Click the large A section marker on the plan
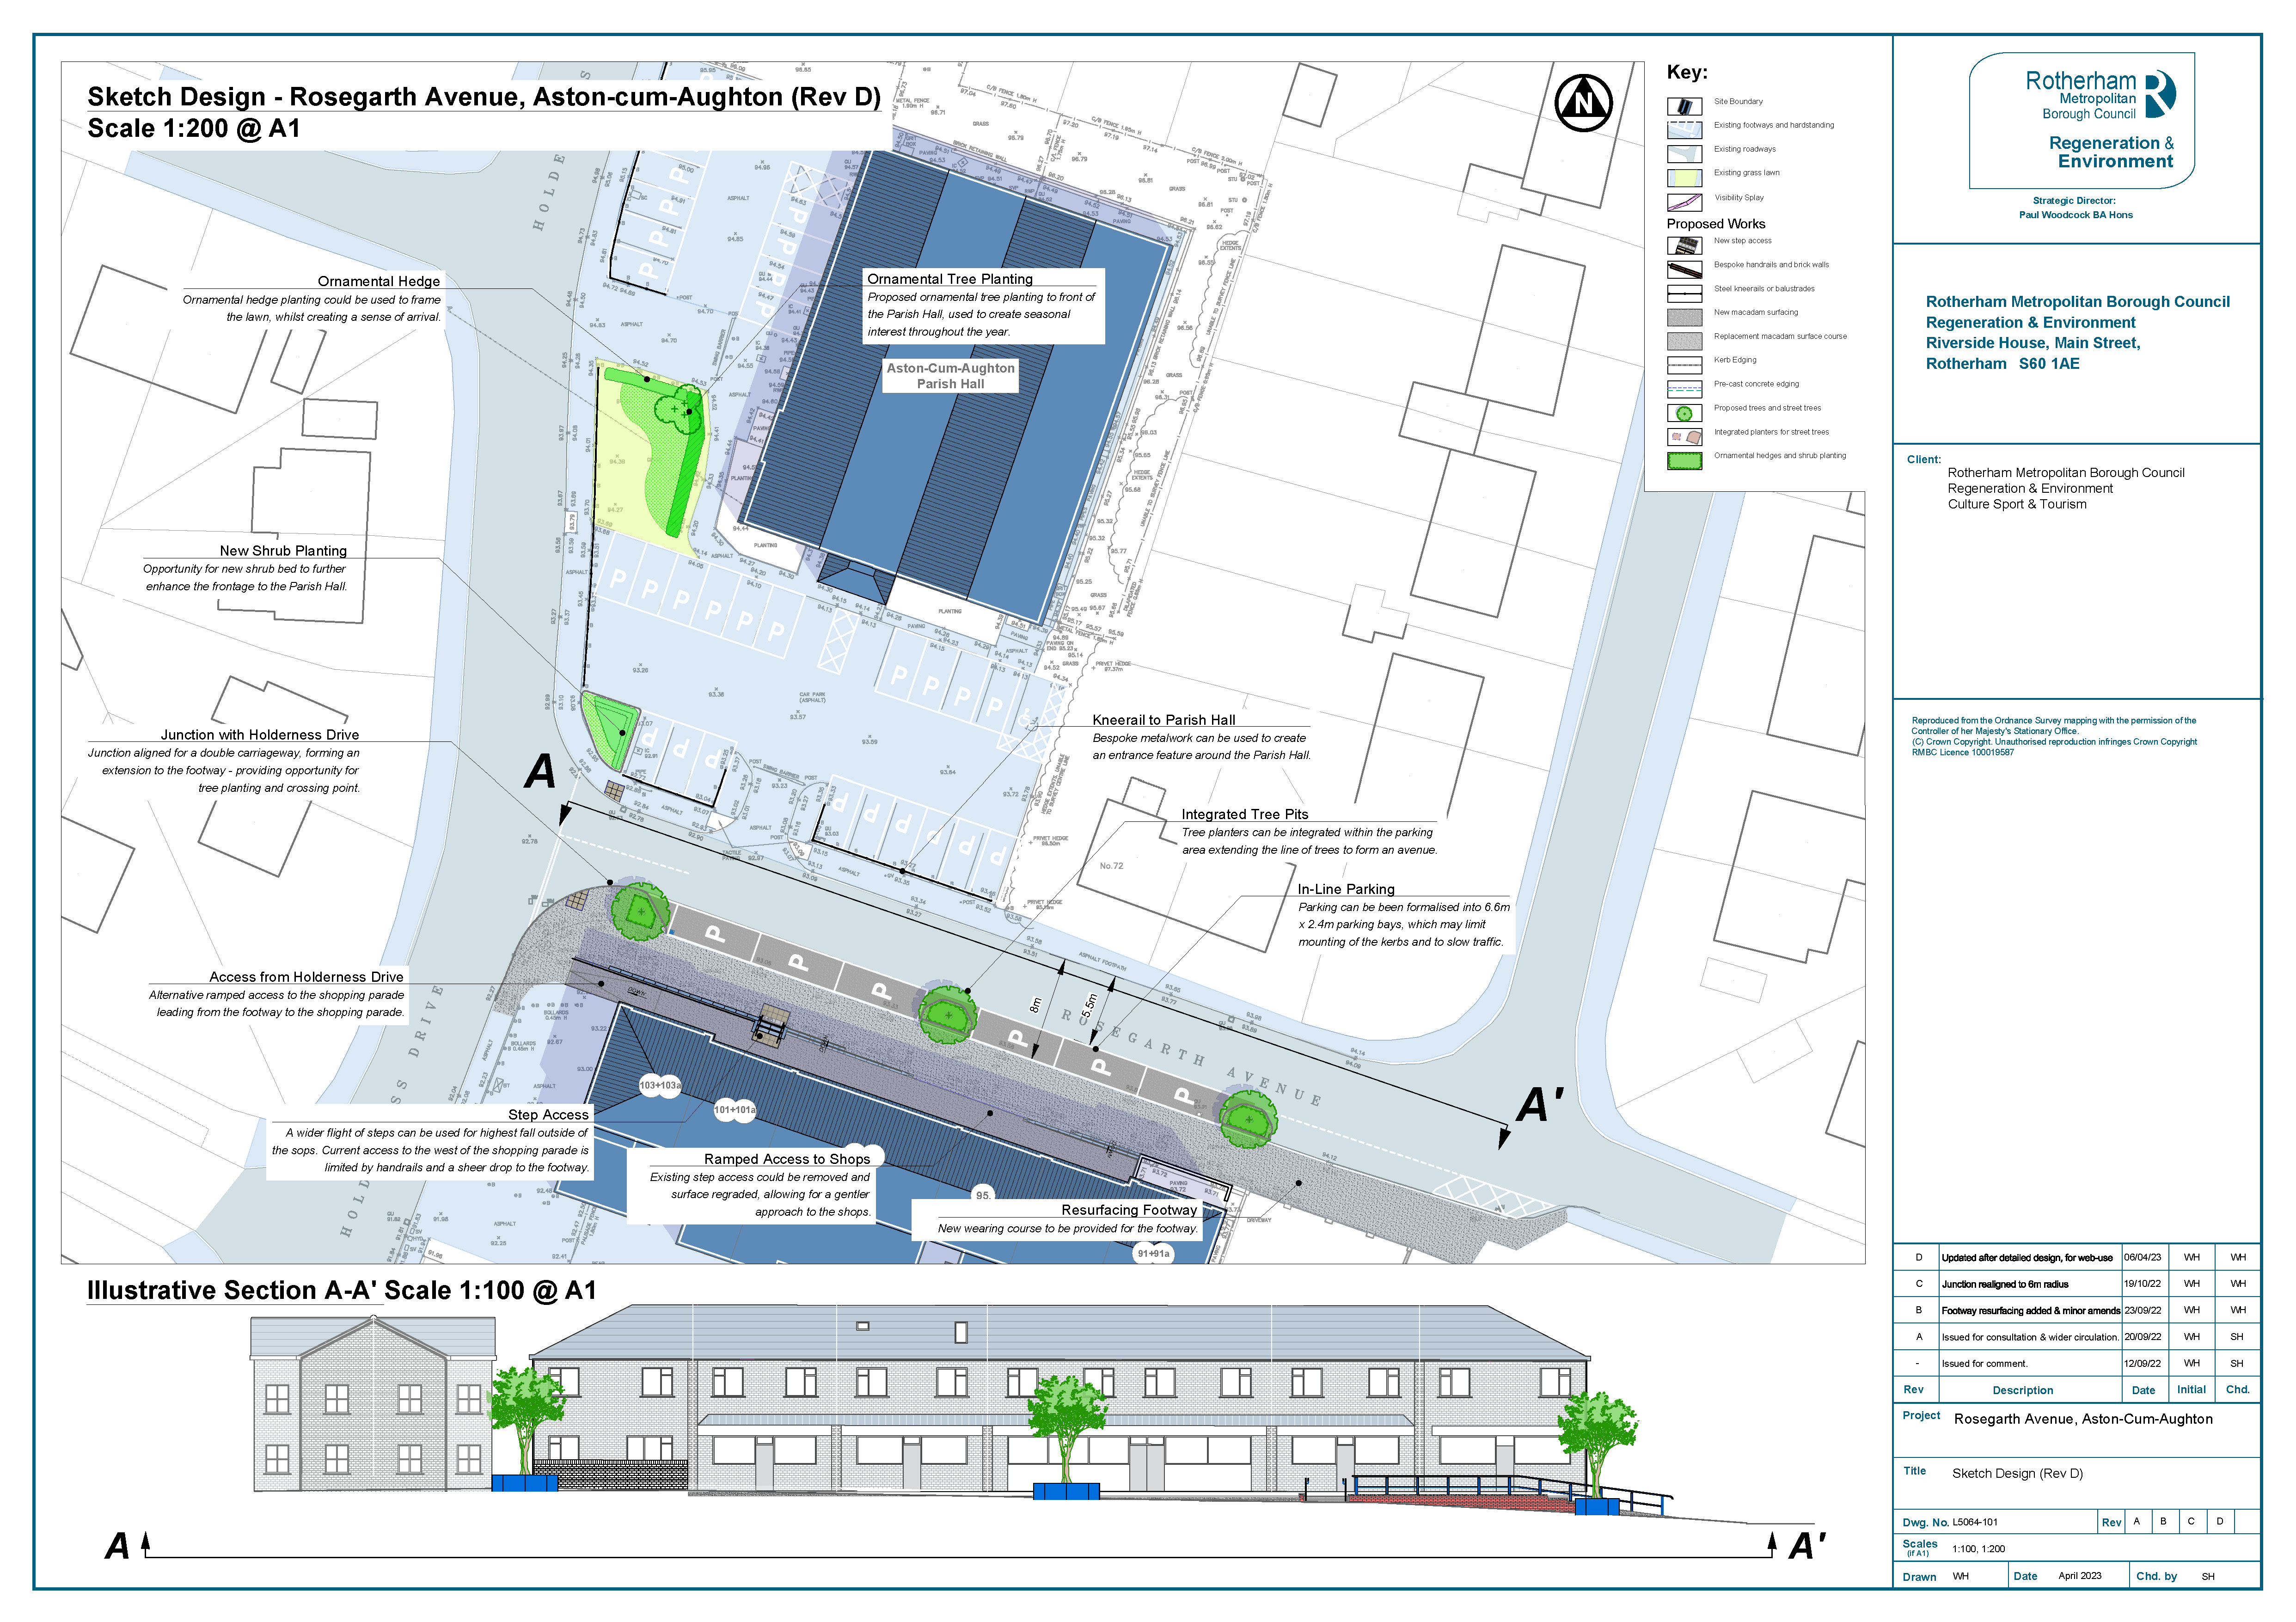 540,771
